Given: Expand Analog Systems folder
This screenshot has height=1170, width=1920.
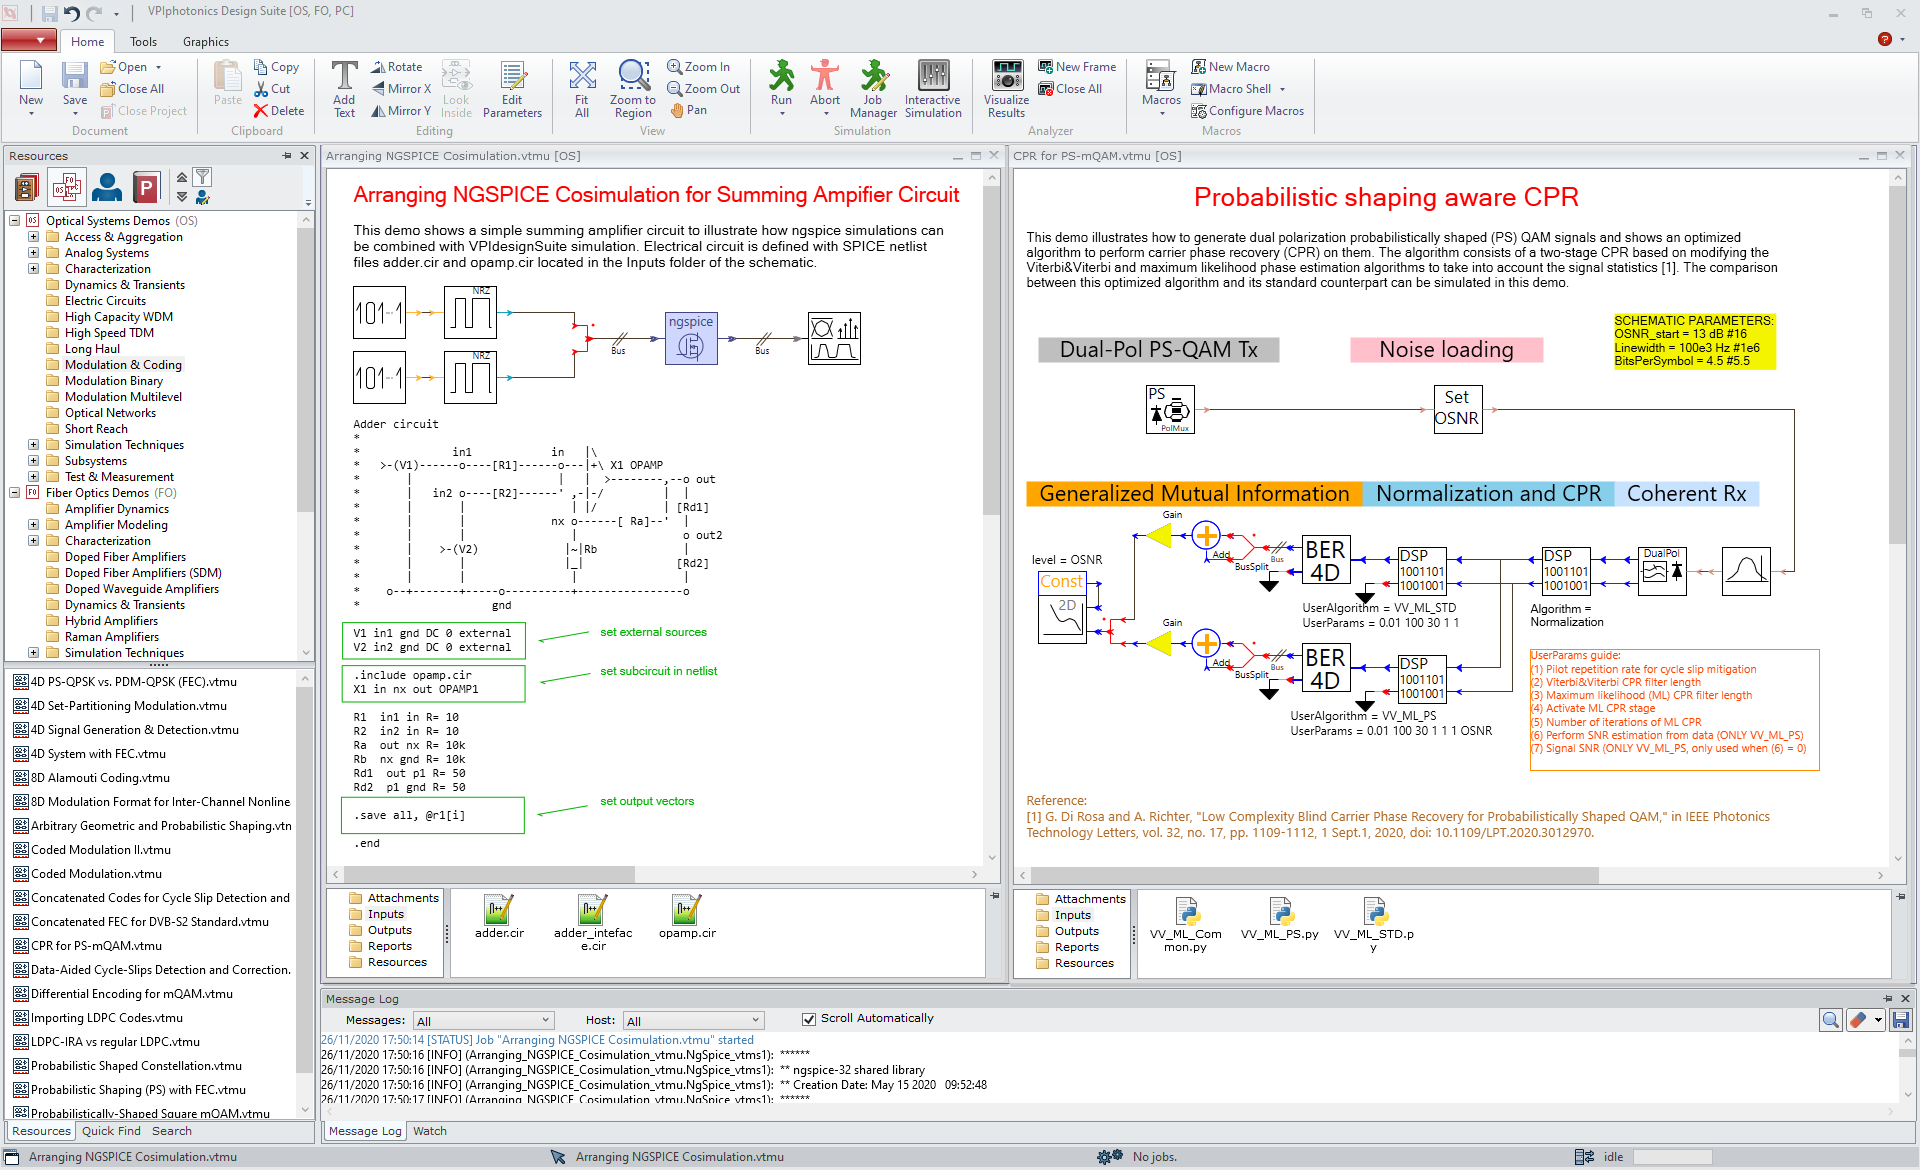Looking at the screenshot, I should (33, 253).
